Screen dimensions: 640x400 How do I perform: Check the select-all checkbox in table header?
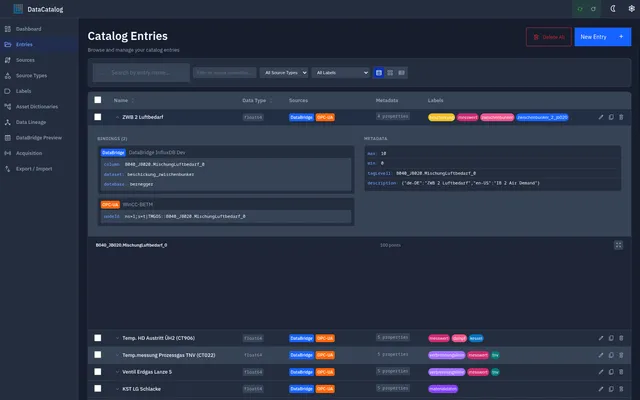coord(98,100)
